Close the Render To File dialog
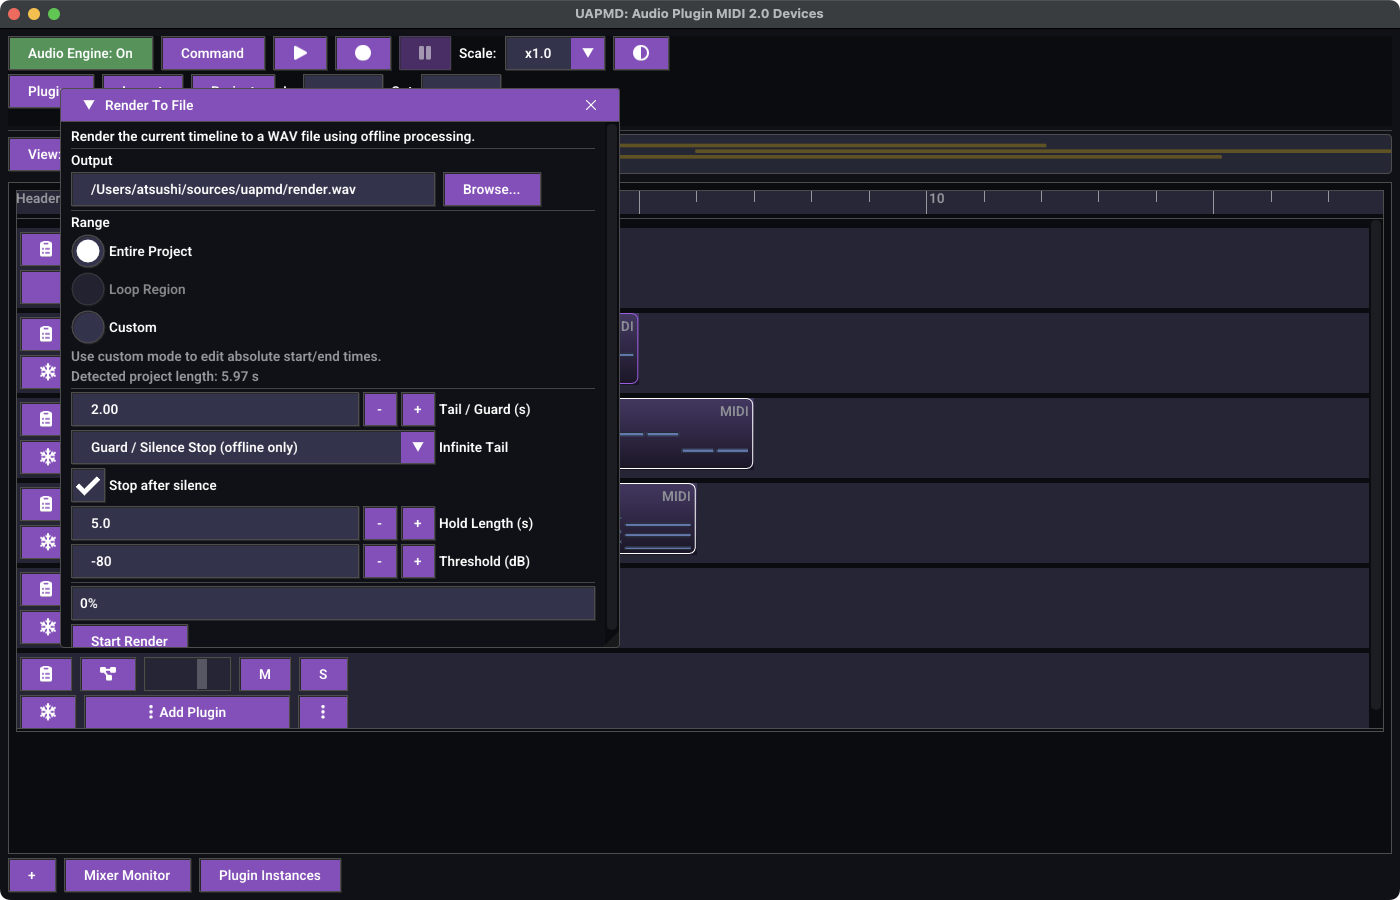Viewport: 1400px width, 900px height. click(591, 105)
